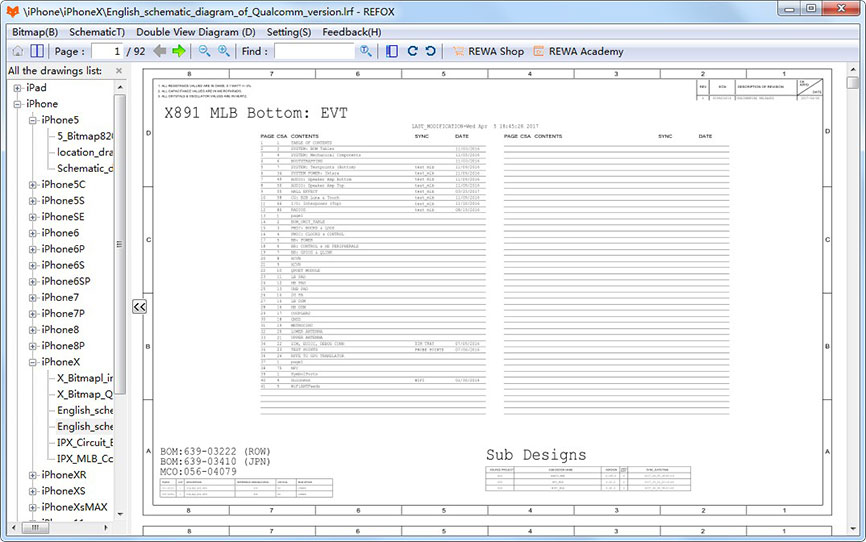This screenshot has height=542, width=866.
Task: Click the Home icon in toolbar
Action: (x=18, y=51)
